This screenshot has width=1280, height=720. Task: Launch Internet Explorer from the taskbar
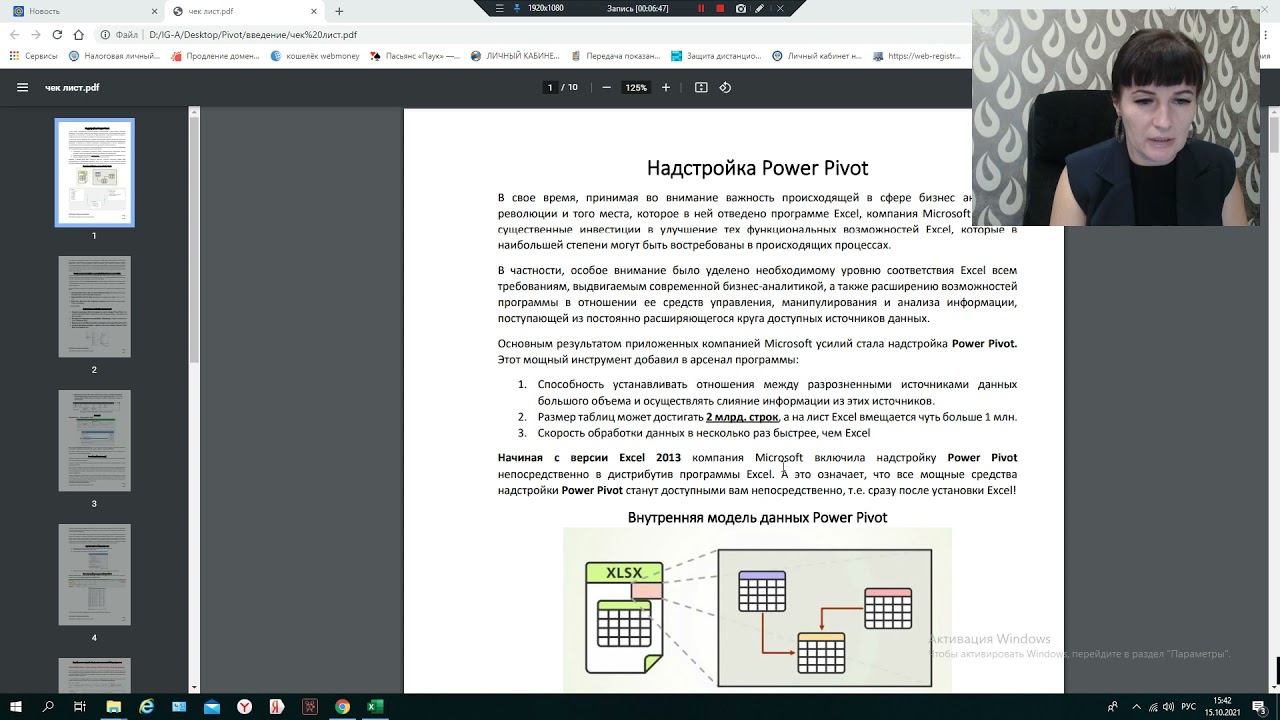(x=147, y=706)
